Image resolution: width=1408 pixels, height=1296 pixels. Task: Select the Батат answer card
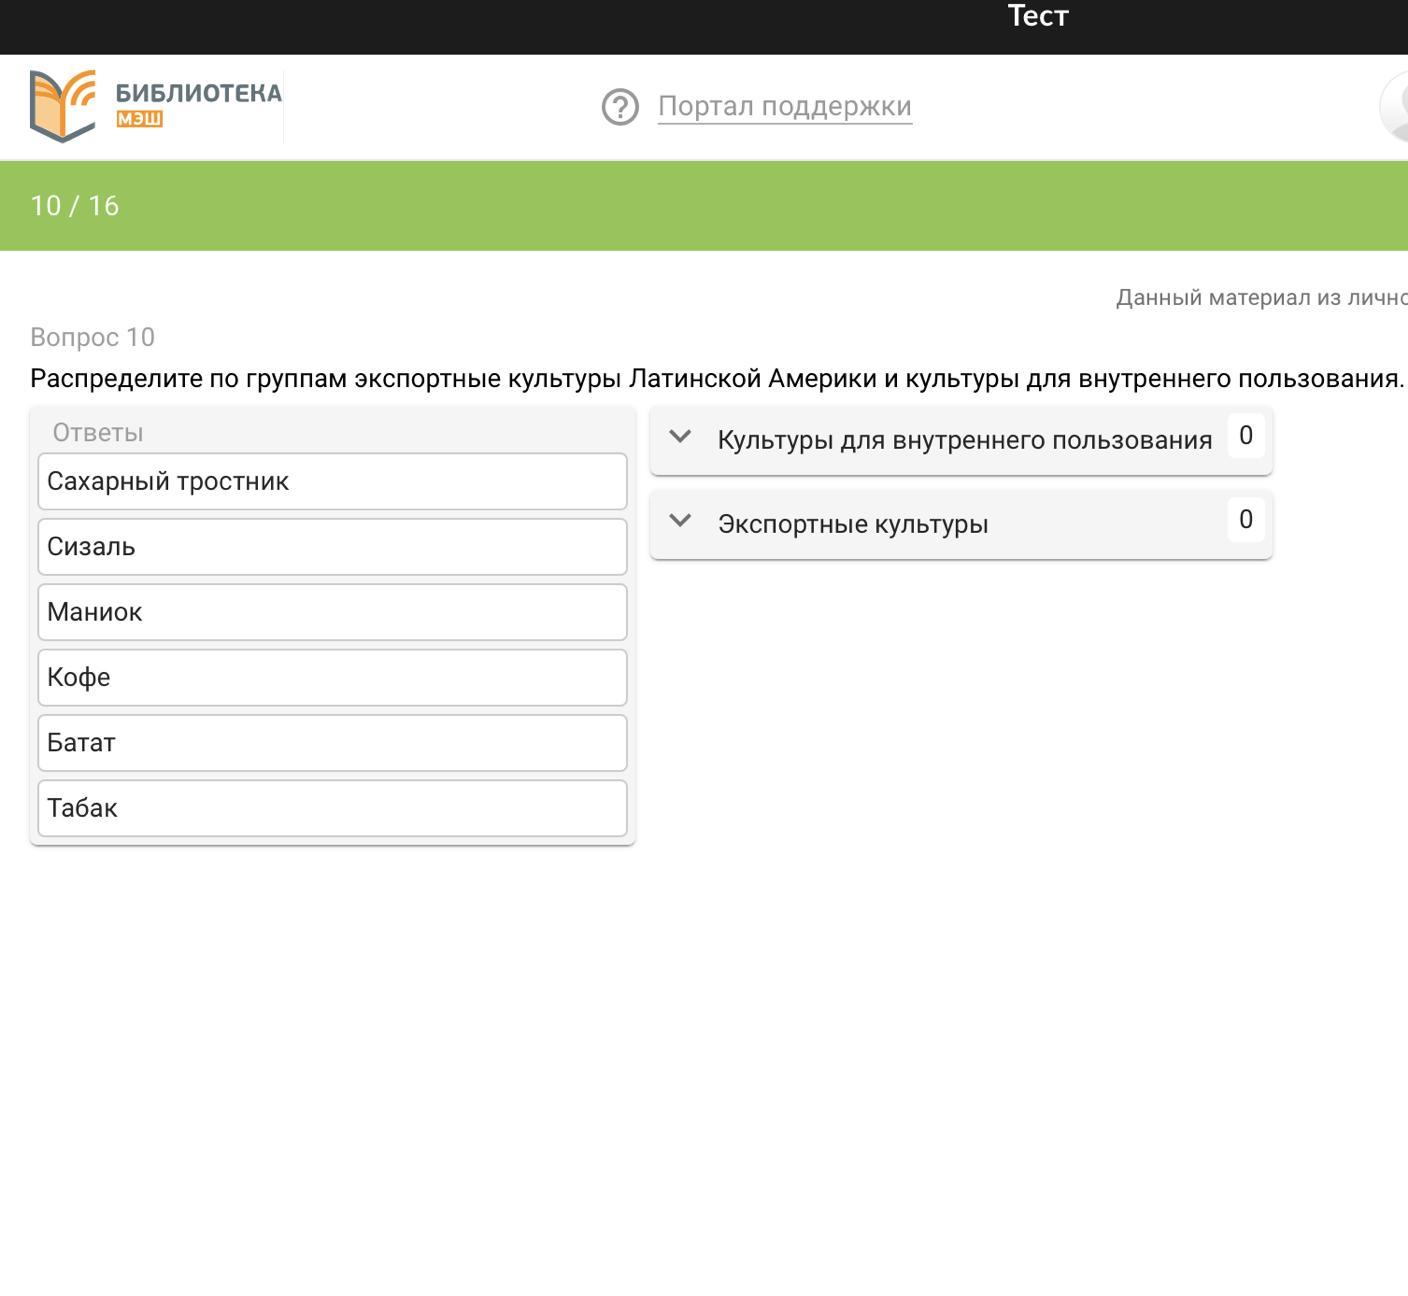tap(332, 743)
